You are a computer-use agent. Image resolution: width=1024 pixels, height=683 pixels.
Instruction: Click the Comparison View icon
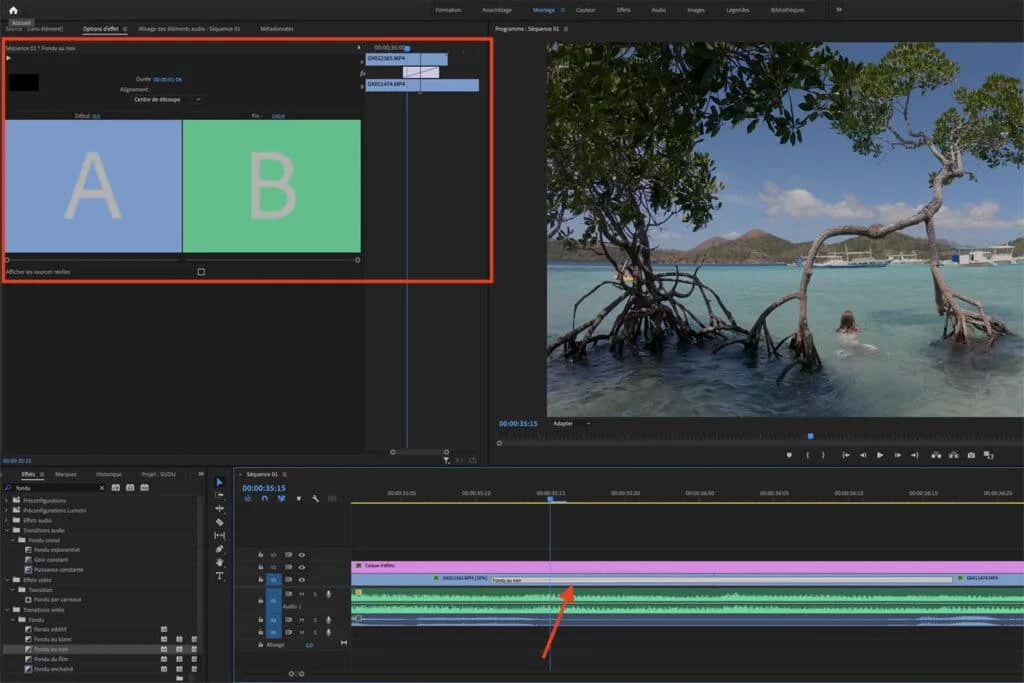point(988,455)
